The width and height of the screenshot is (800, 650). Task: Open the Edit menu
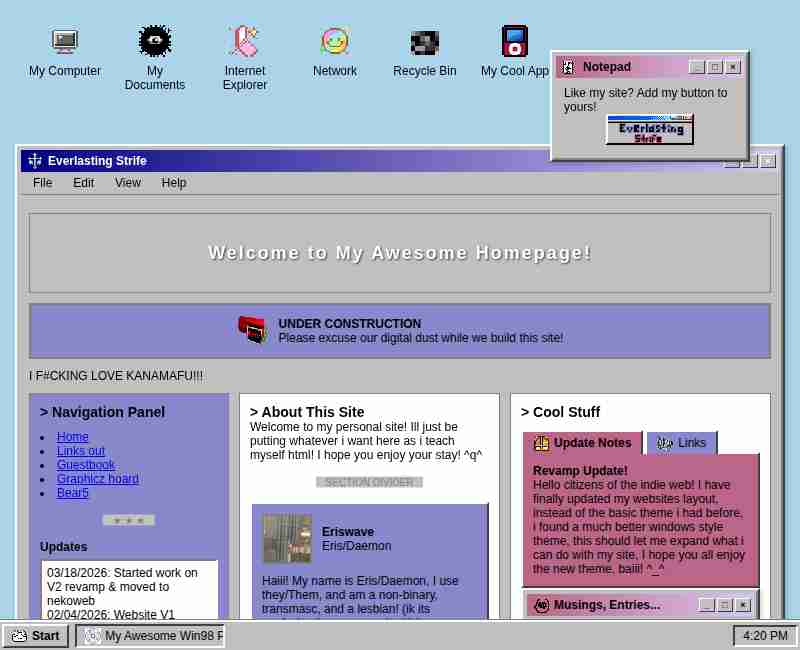click(x=83, y=183)
